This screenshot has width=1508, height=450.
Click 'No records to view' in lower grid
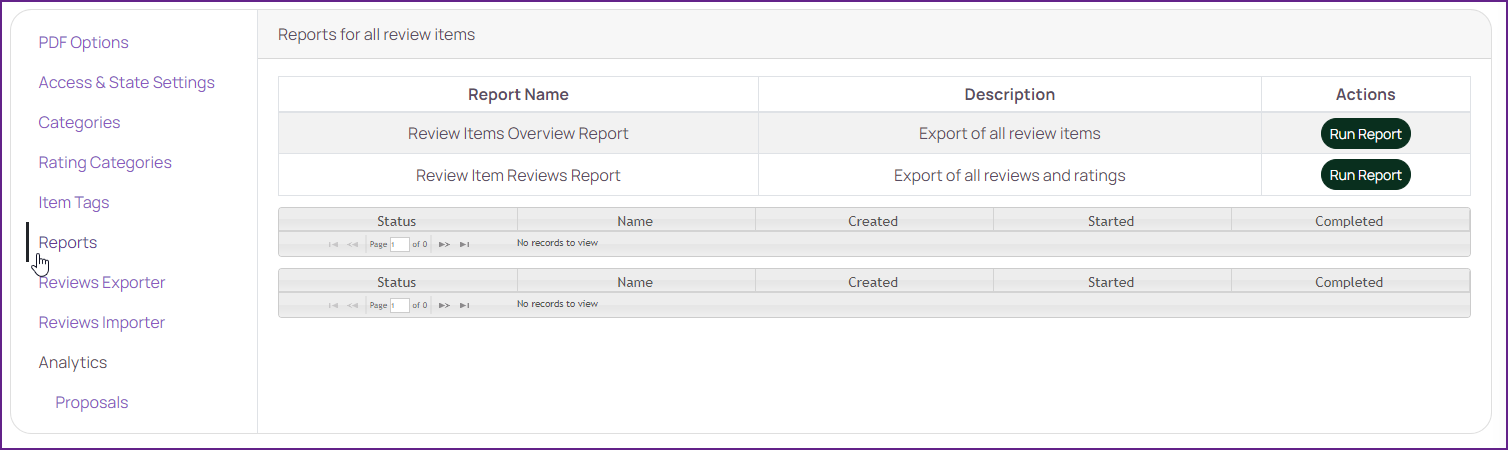coord(557,303)
